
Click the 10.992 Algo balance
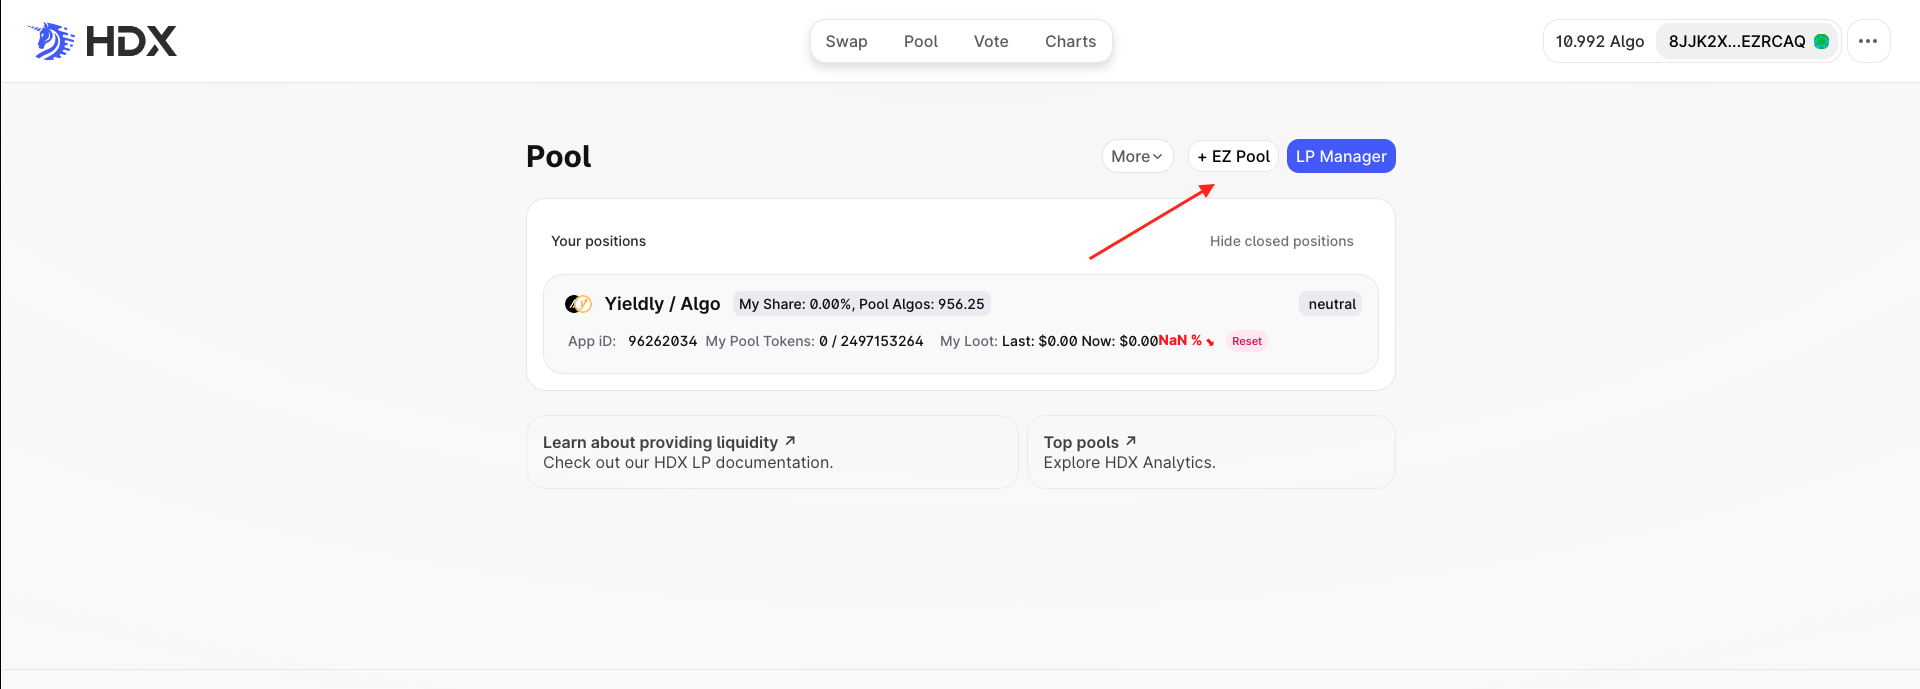coord(1599,41)
